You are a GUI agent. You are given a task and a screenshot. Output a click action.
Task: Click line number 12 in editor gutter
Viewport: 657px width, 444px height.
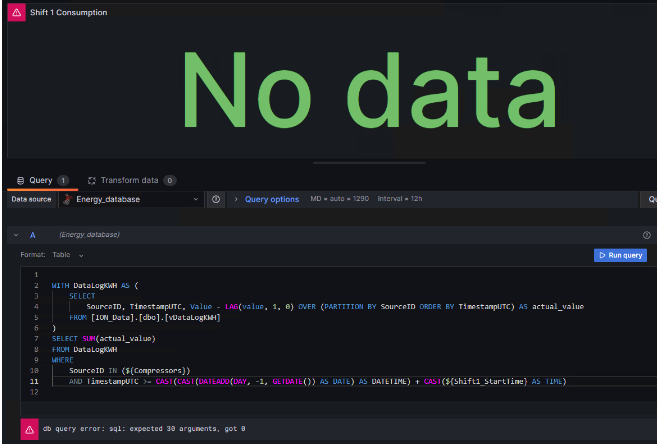(x=34, y=392)
